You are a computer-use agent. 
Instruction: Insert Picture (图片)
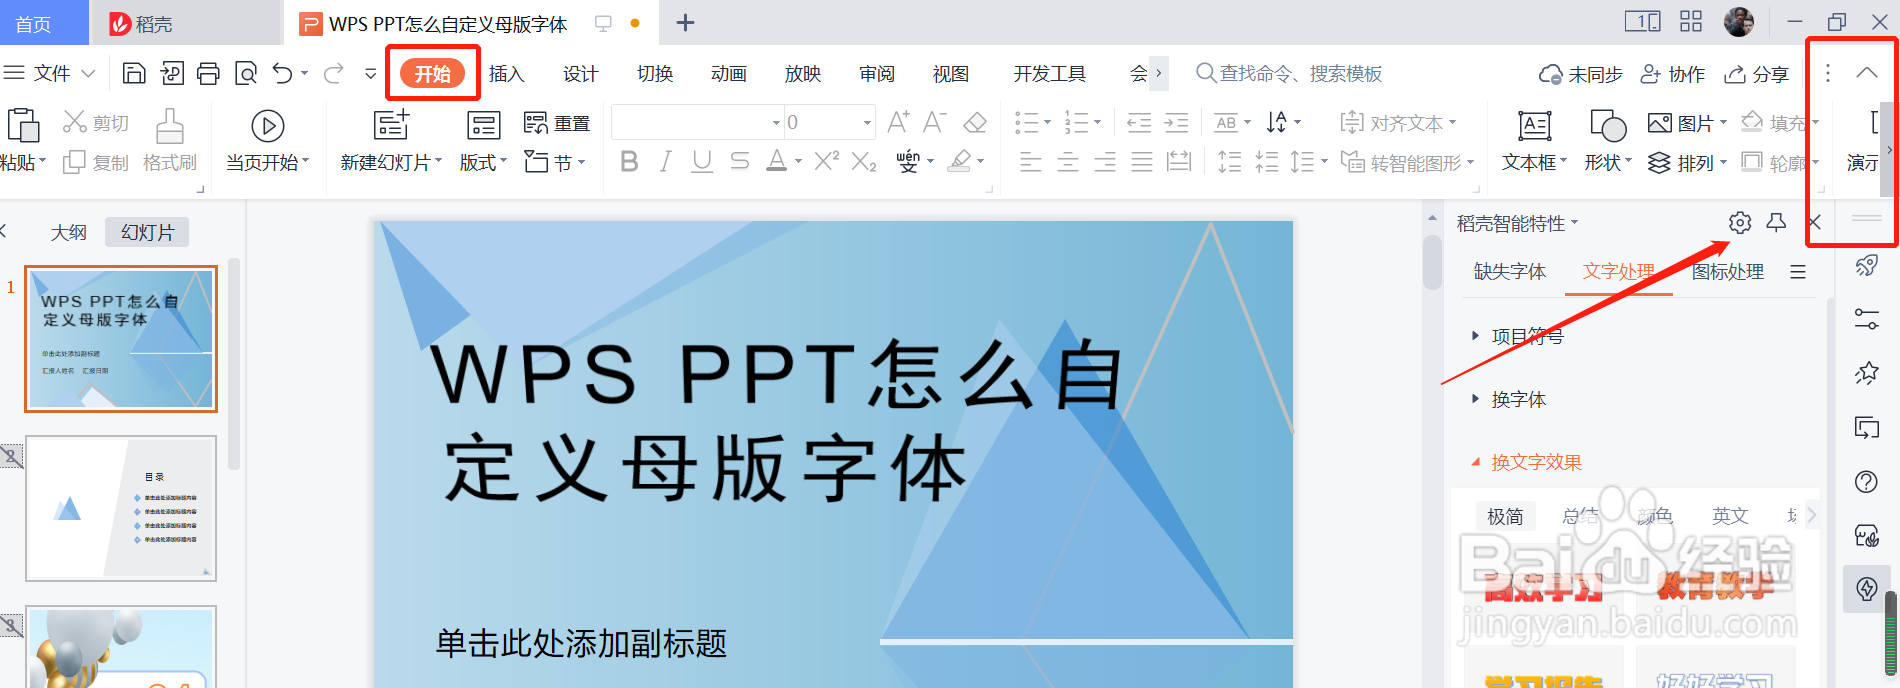[1686, 123]
